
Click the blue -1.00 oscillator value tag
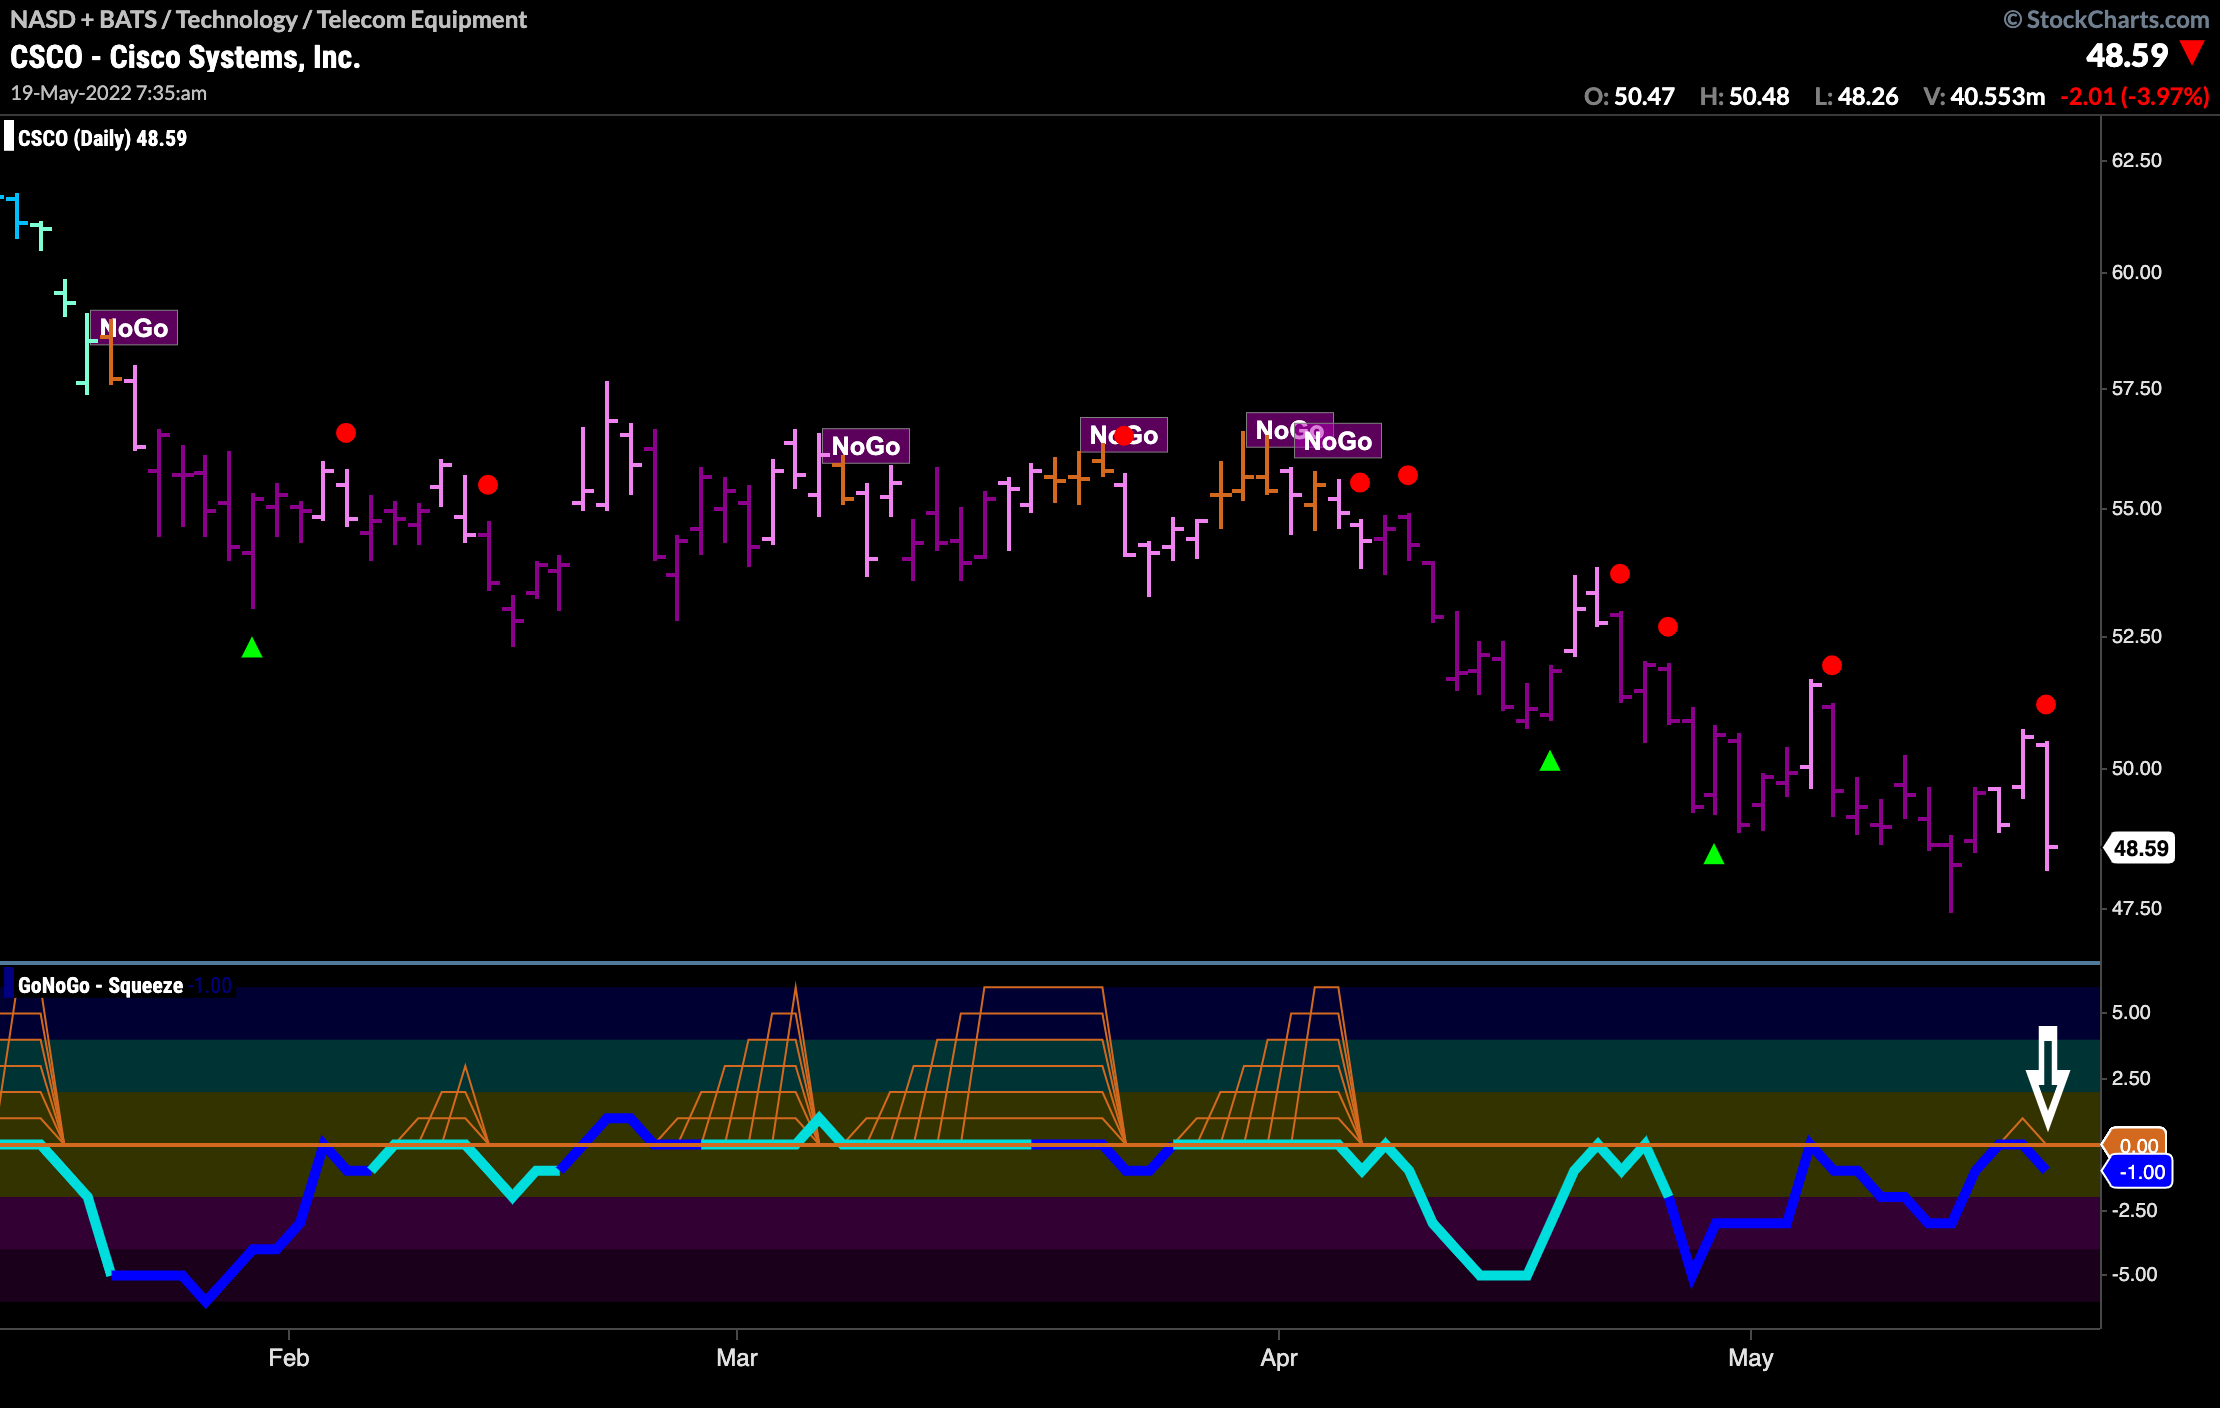(2139, 1172)
